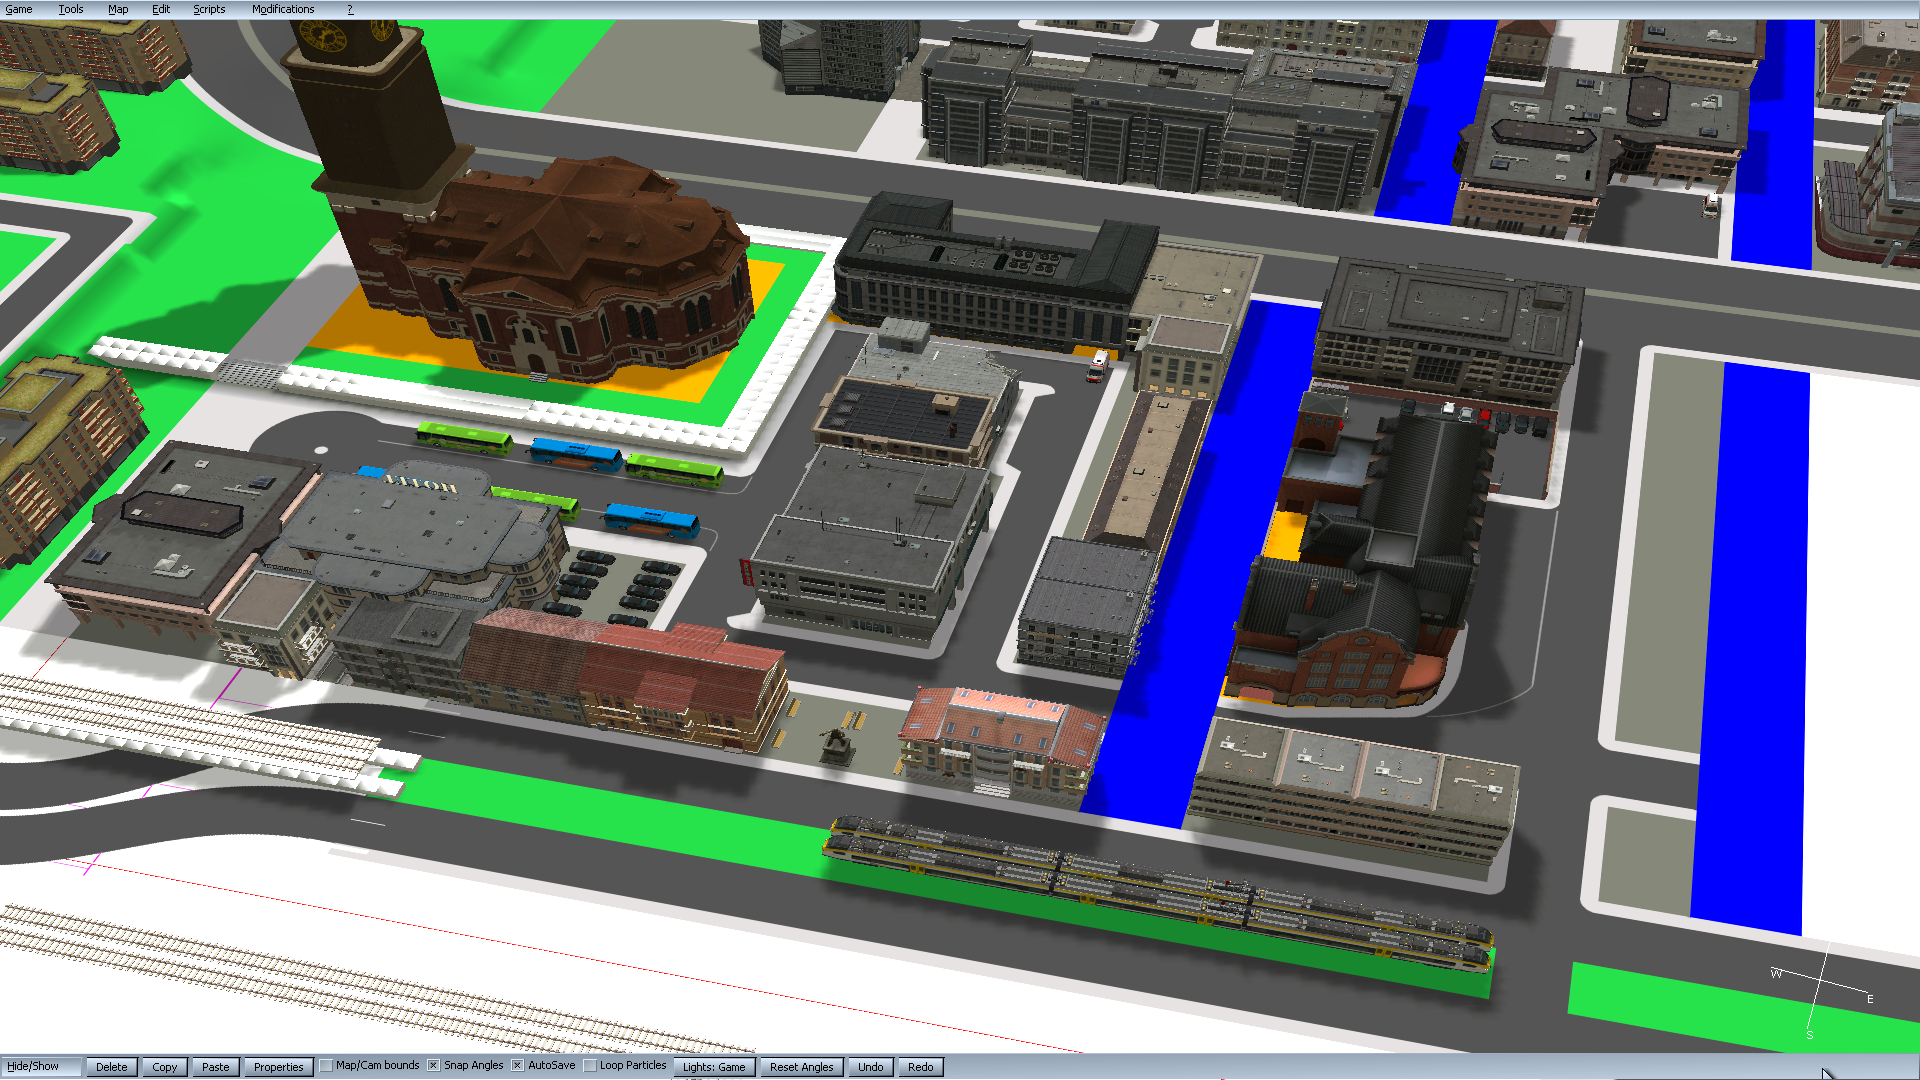This screenshot has width=1920, height=1080.
Task: Open the Scripts menu
Action: pyautogui.click(x=209, y=9)
